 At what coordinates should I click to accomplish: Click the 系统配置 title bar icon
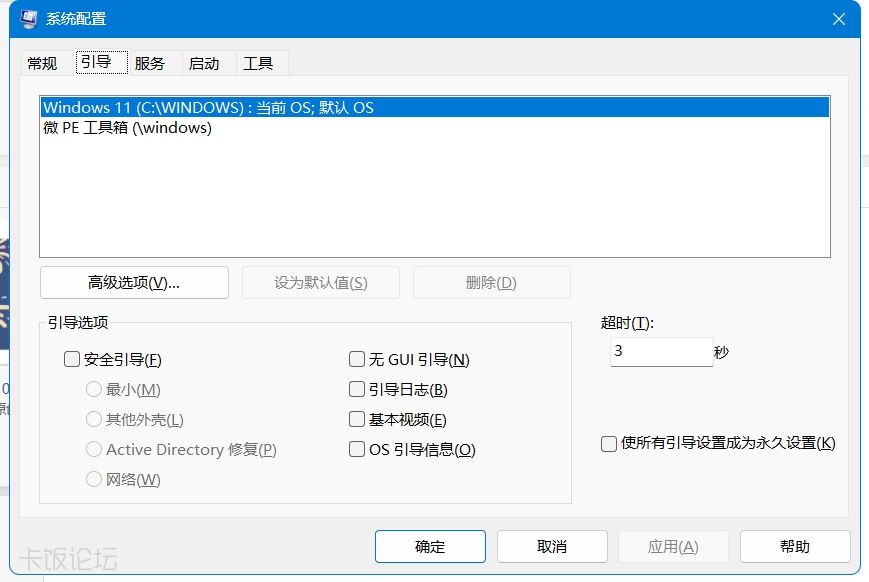(29, 19)
